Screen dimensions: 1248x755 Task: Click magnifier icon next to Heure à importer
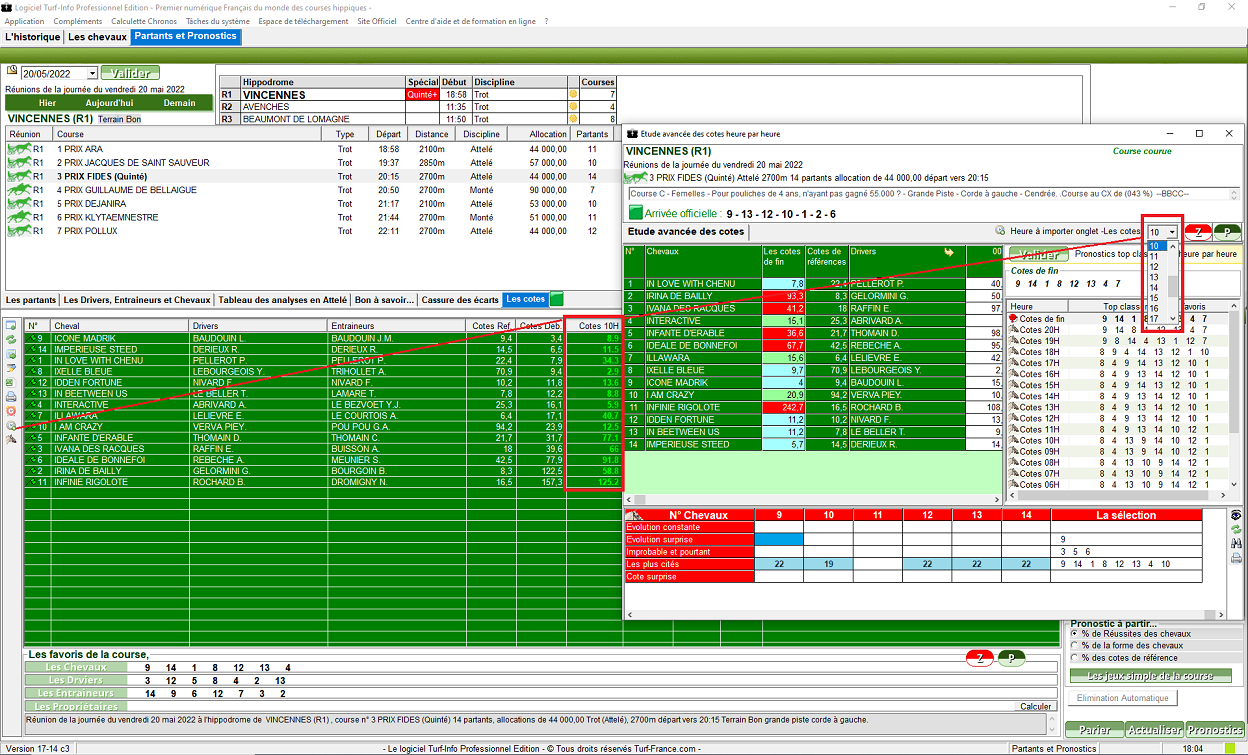(x=999, y=231)
